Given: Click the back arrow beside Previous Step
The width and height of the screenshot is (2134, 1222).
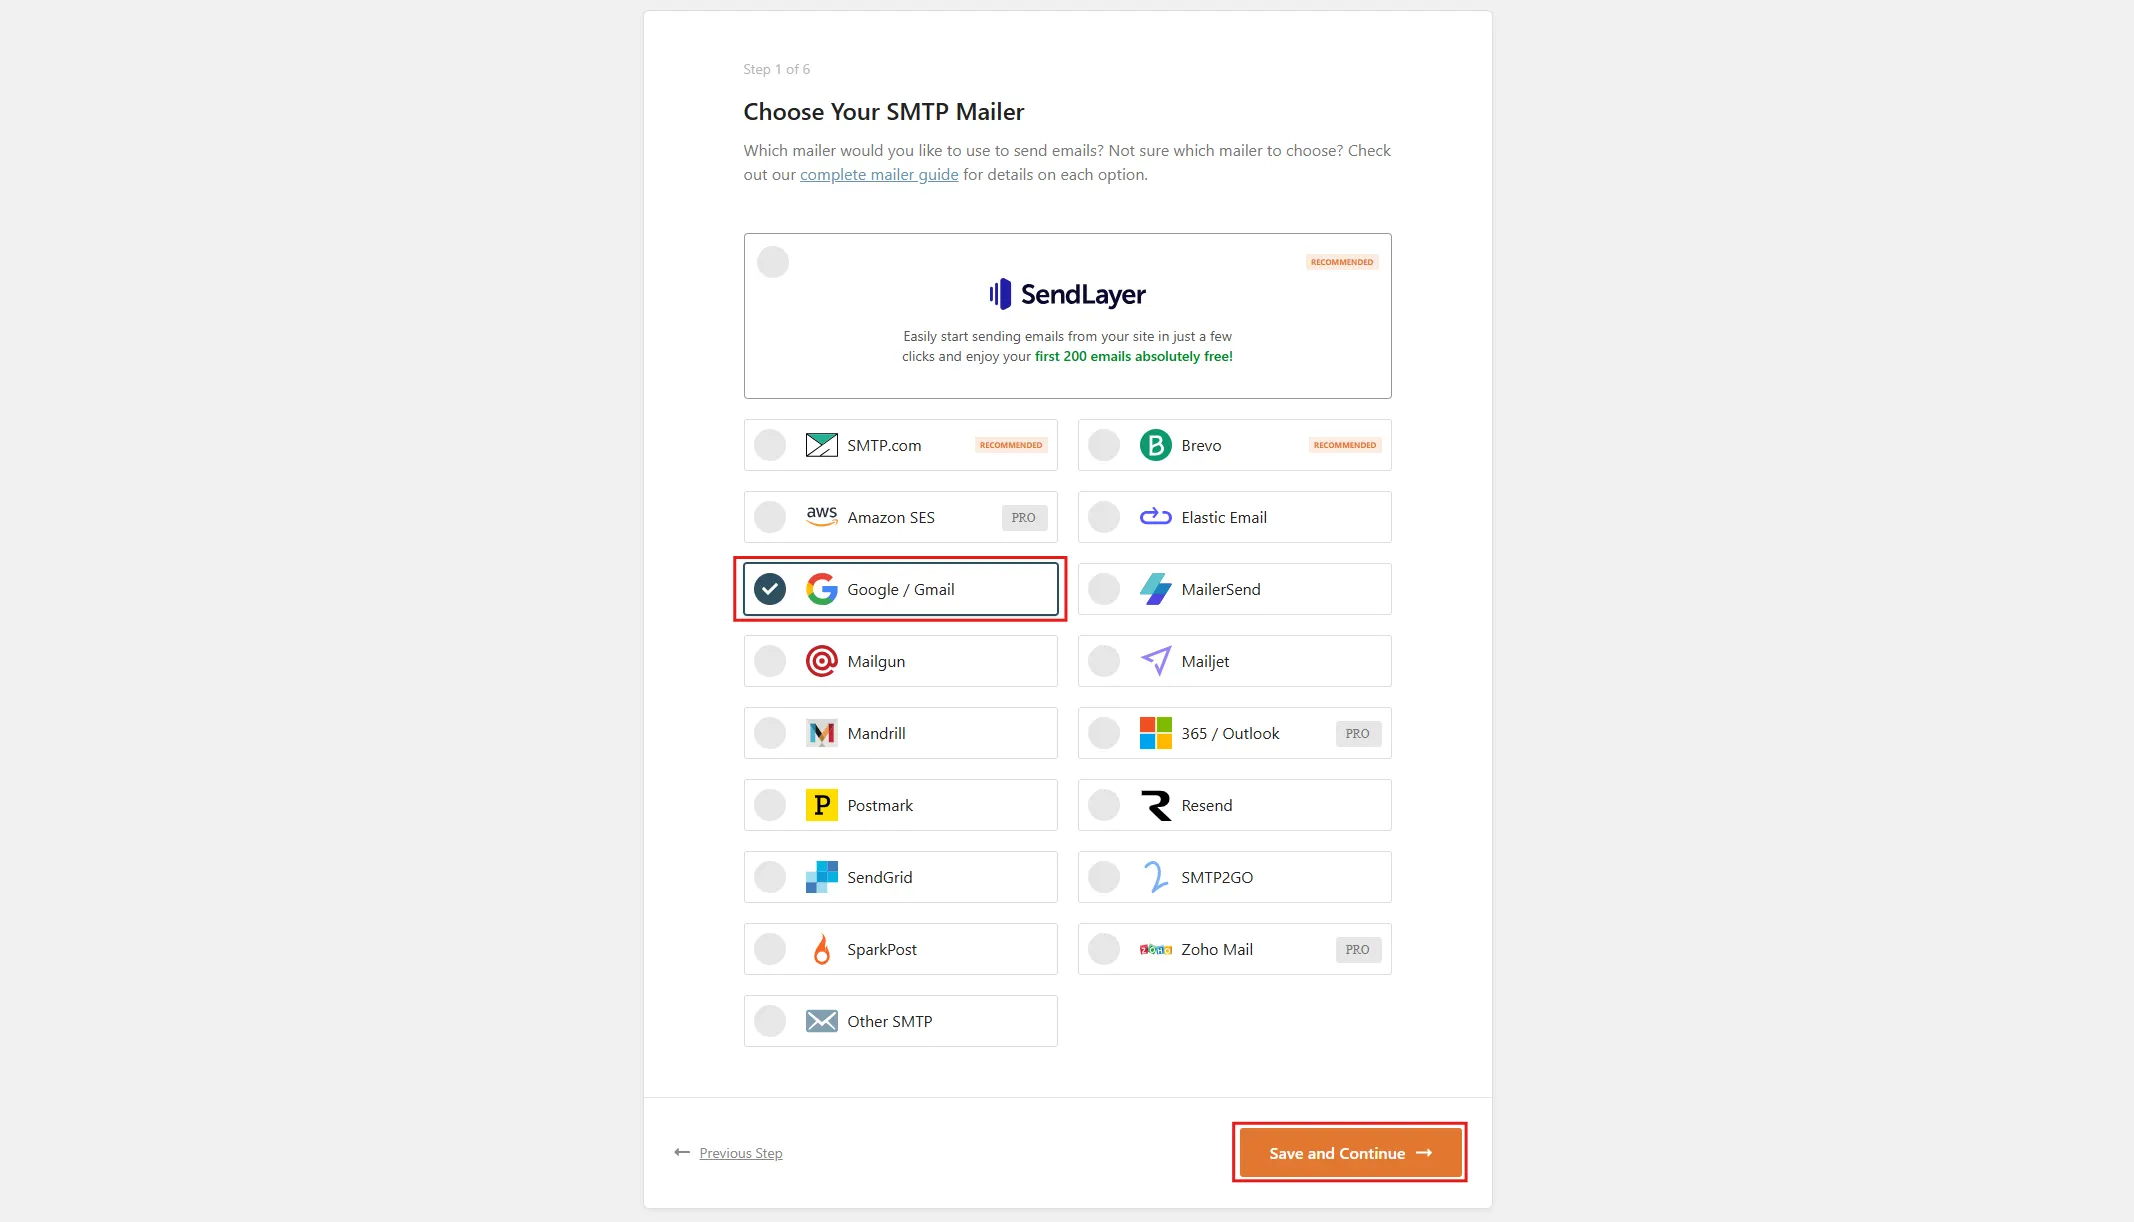Looking at the screenshot, I should coord(682,1153).
